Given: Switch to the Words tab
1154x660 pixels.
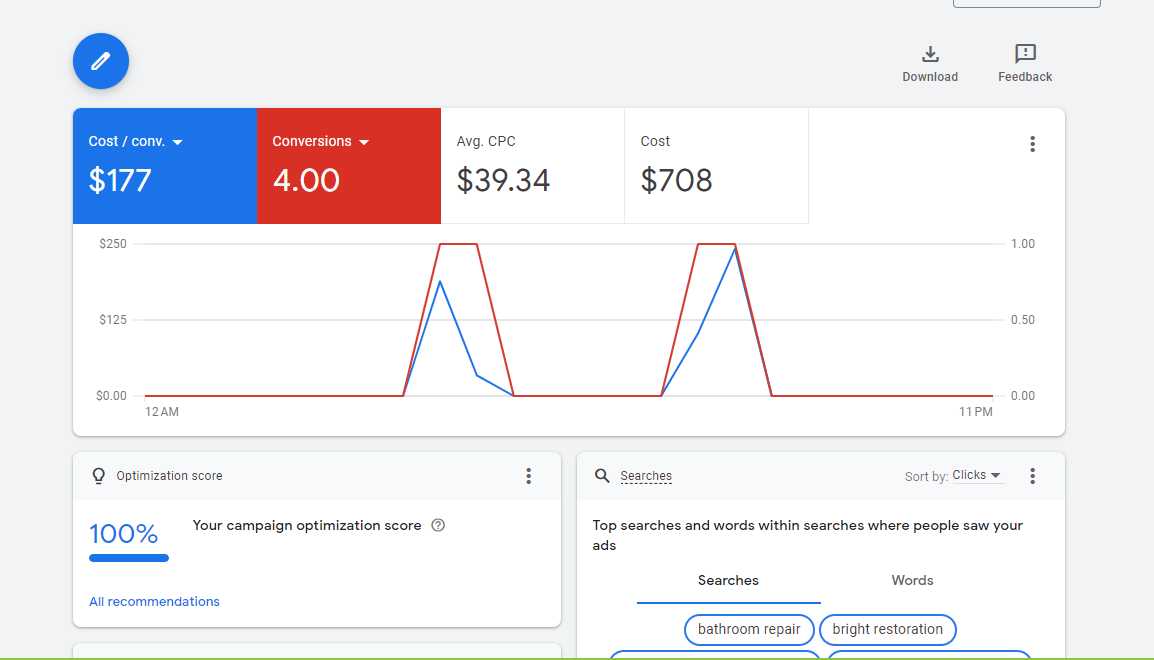Looking at the screenshot, I should click(x=912, y=581).
